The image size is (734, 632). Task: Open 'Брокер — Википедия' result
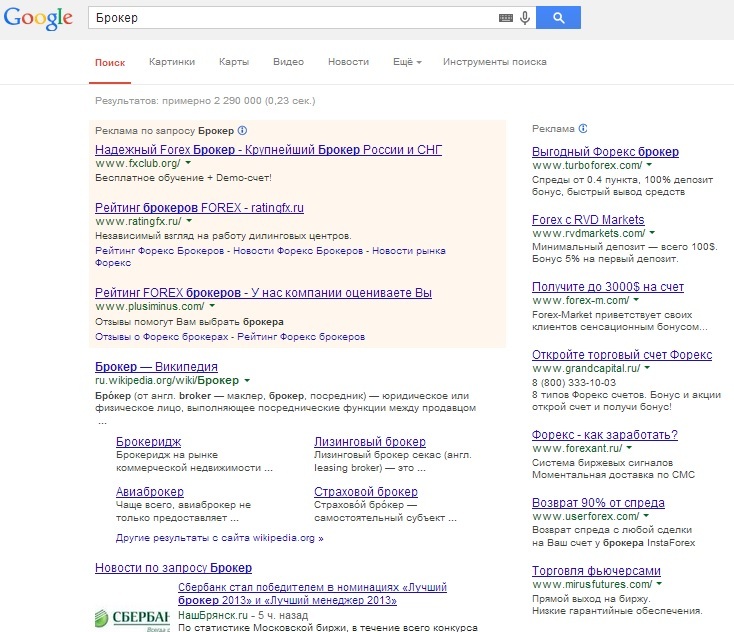(156, 367)
